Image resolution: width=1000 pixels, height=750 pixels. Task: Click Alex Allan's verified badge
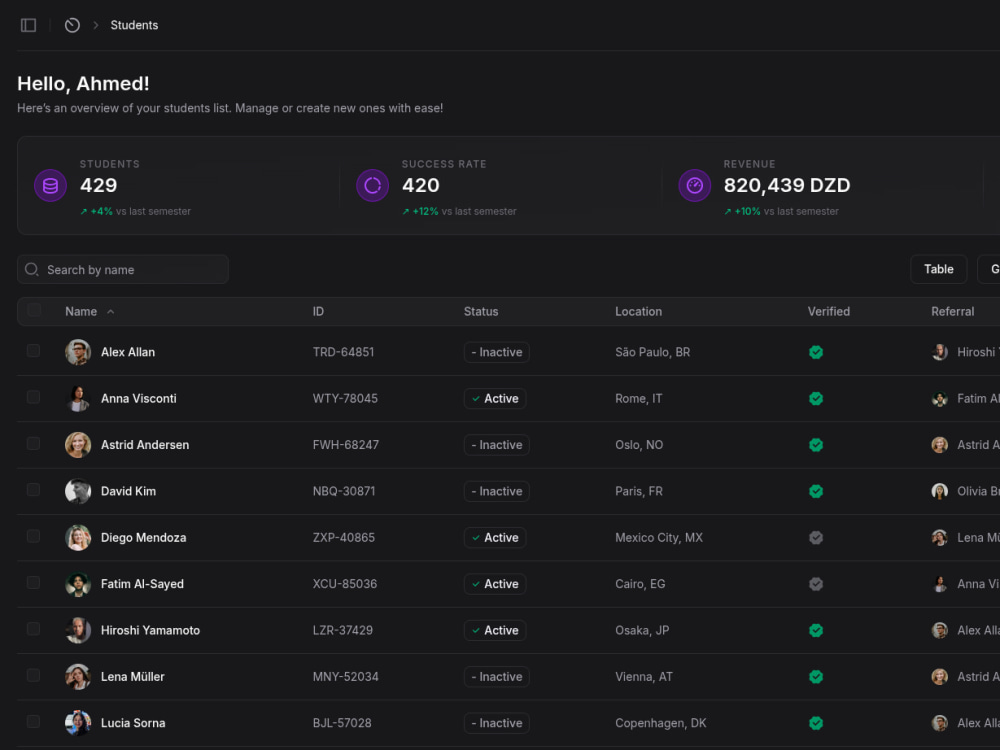click(816, 352)
